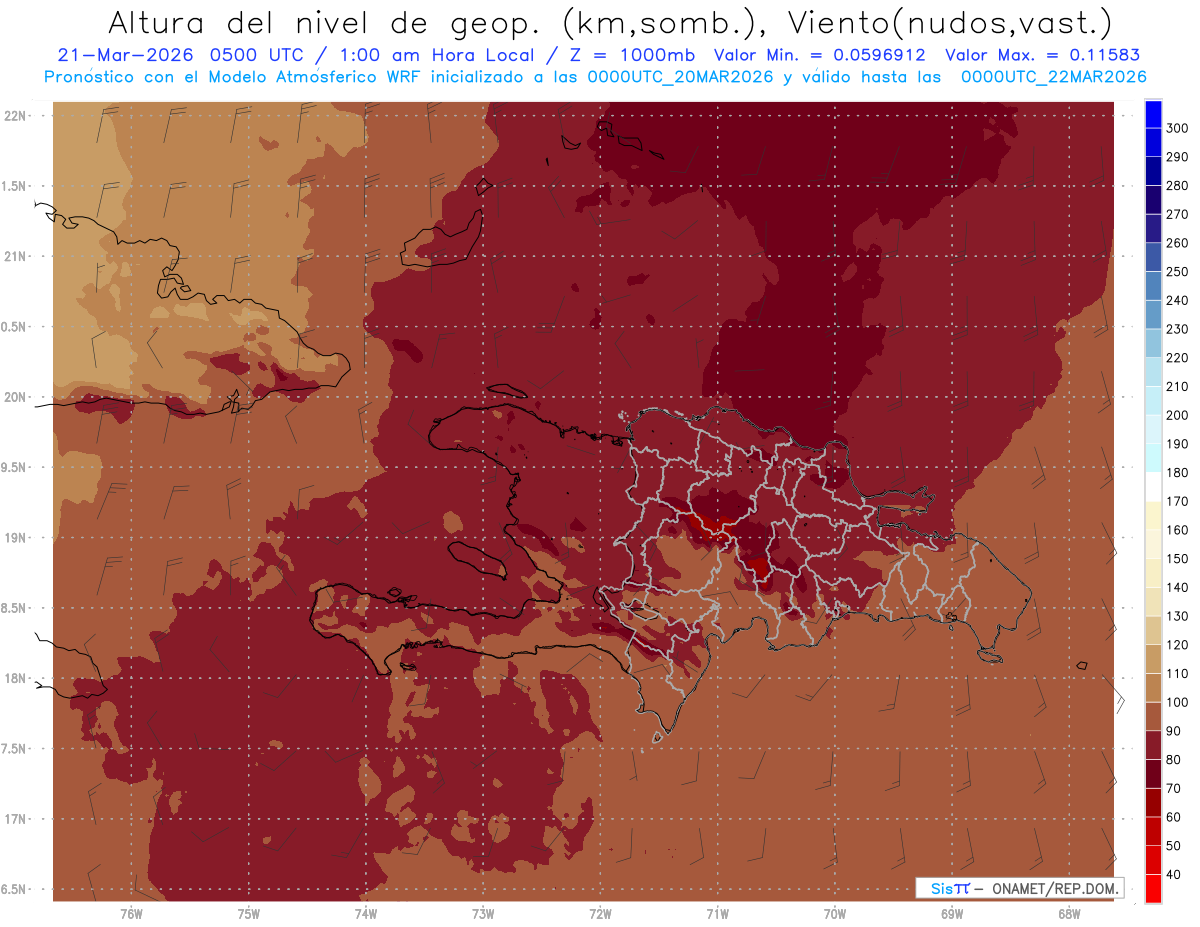Click the 76W longitude axis label

[x=131, y=913]
